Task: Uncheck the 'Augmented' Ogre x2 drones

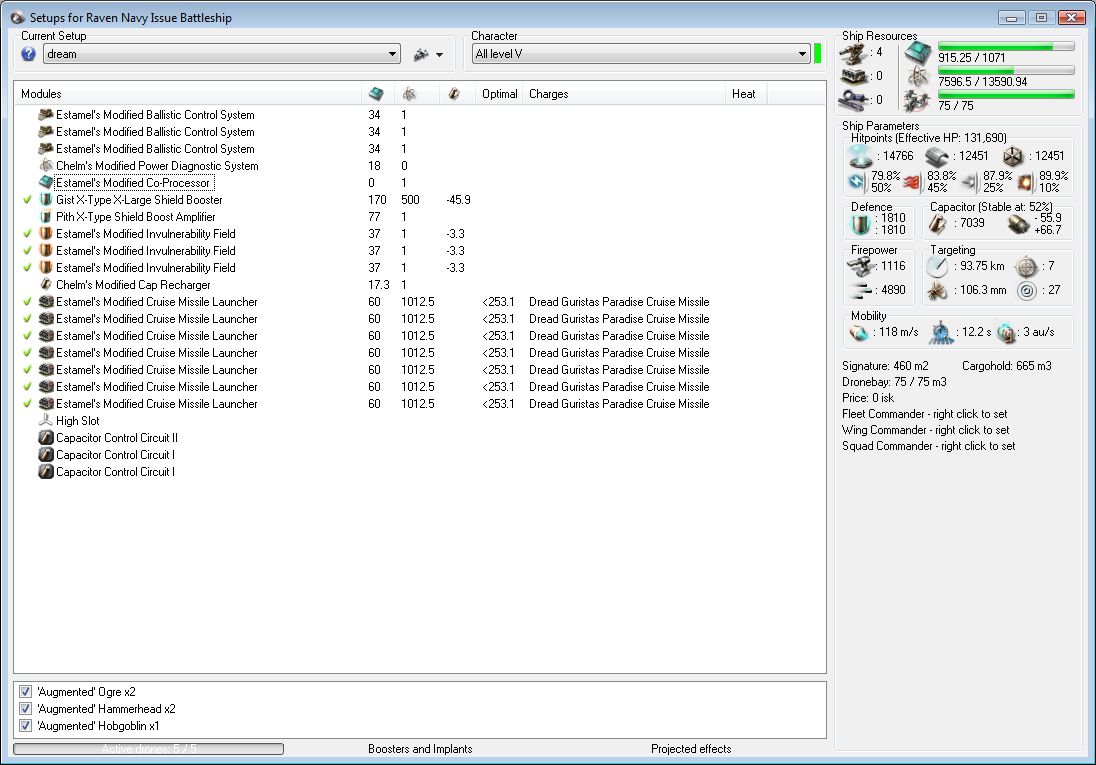Action: coord(25,692)
